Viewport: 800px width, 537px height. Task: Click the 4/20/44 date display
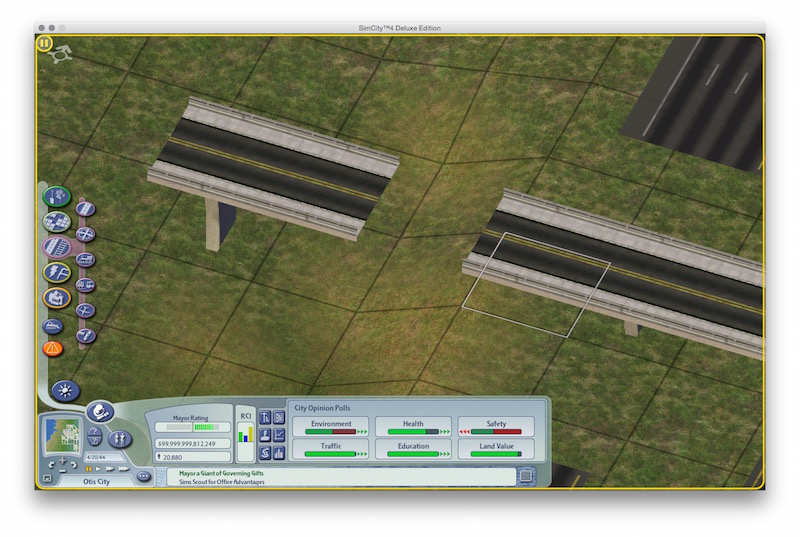(104, 457)
